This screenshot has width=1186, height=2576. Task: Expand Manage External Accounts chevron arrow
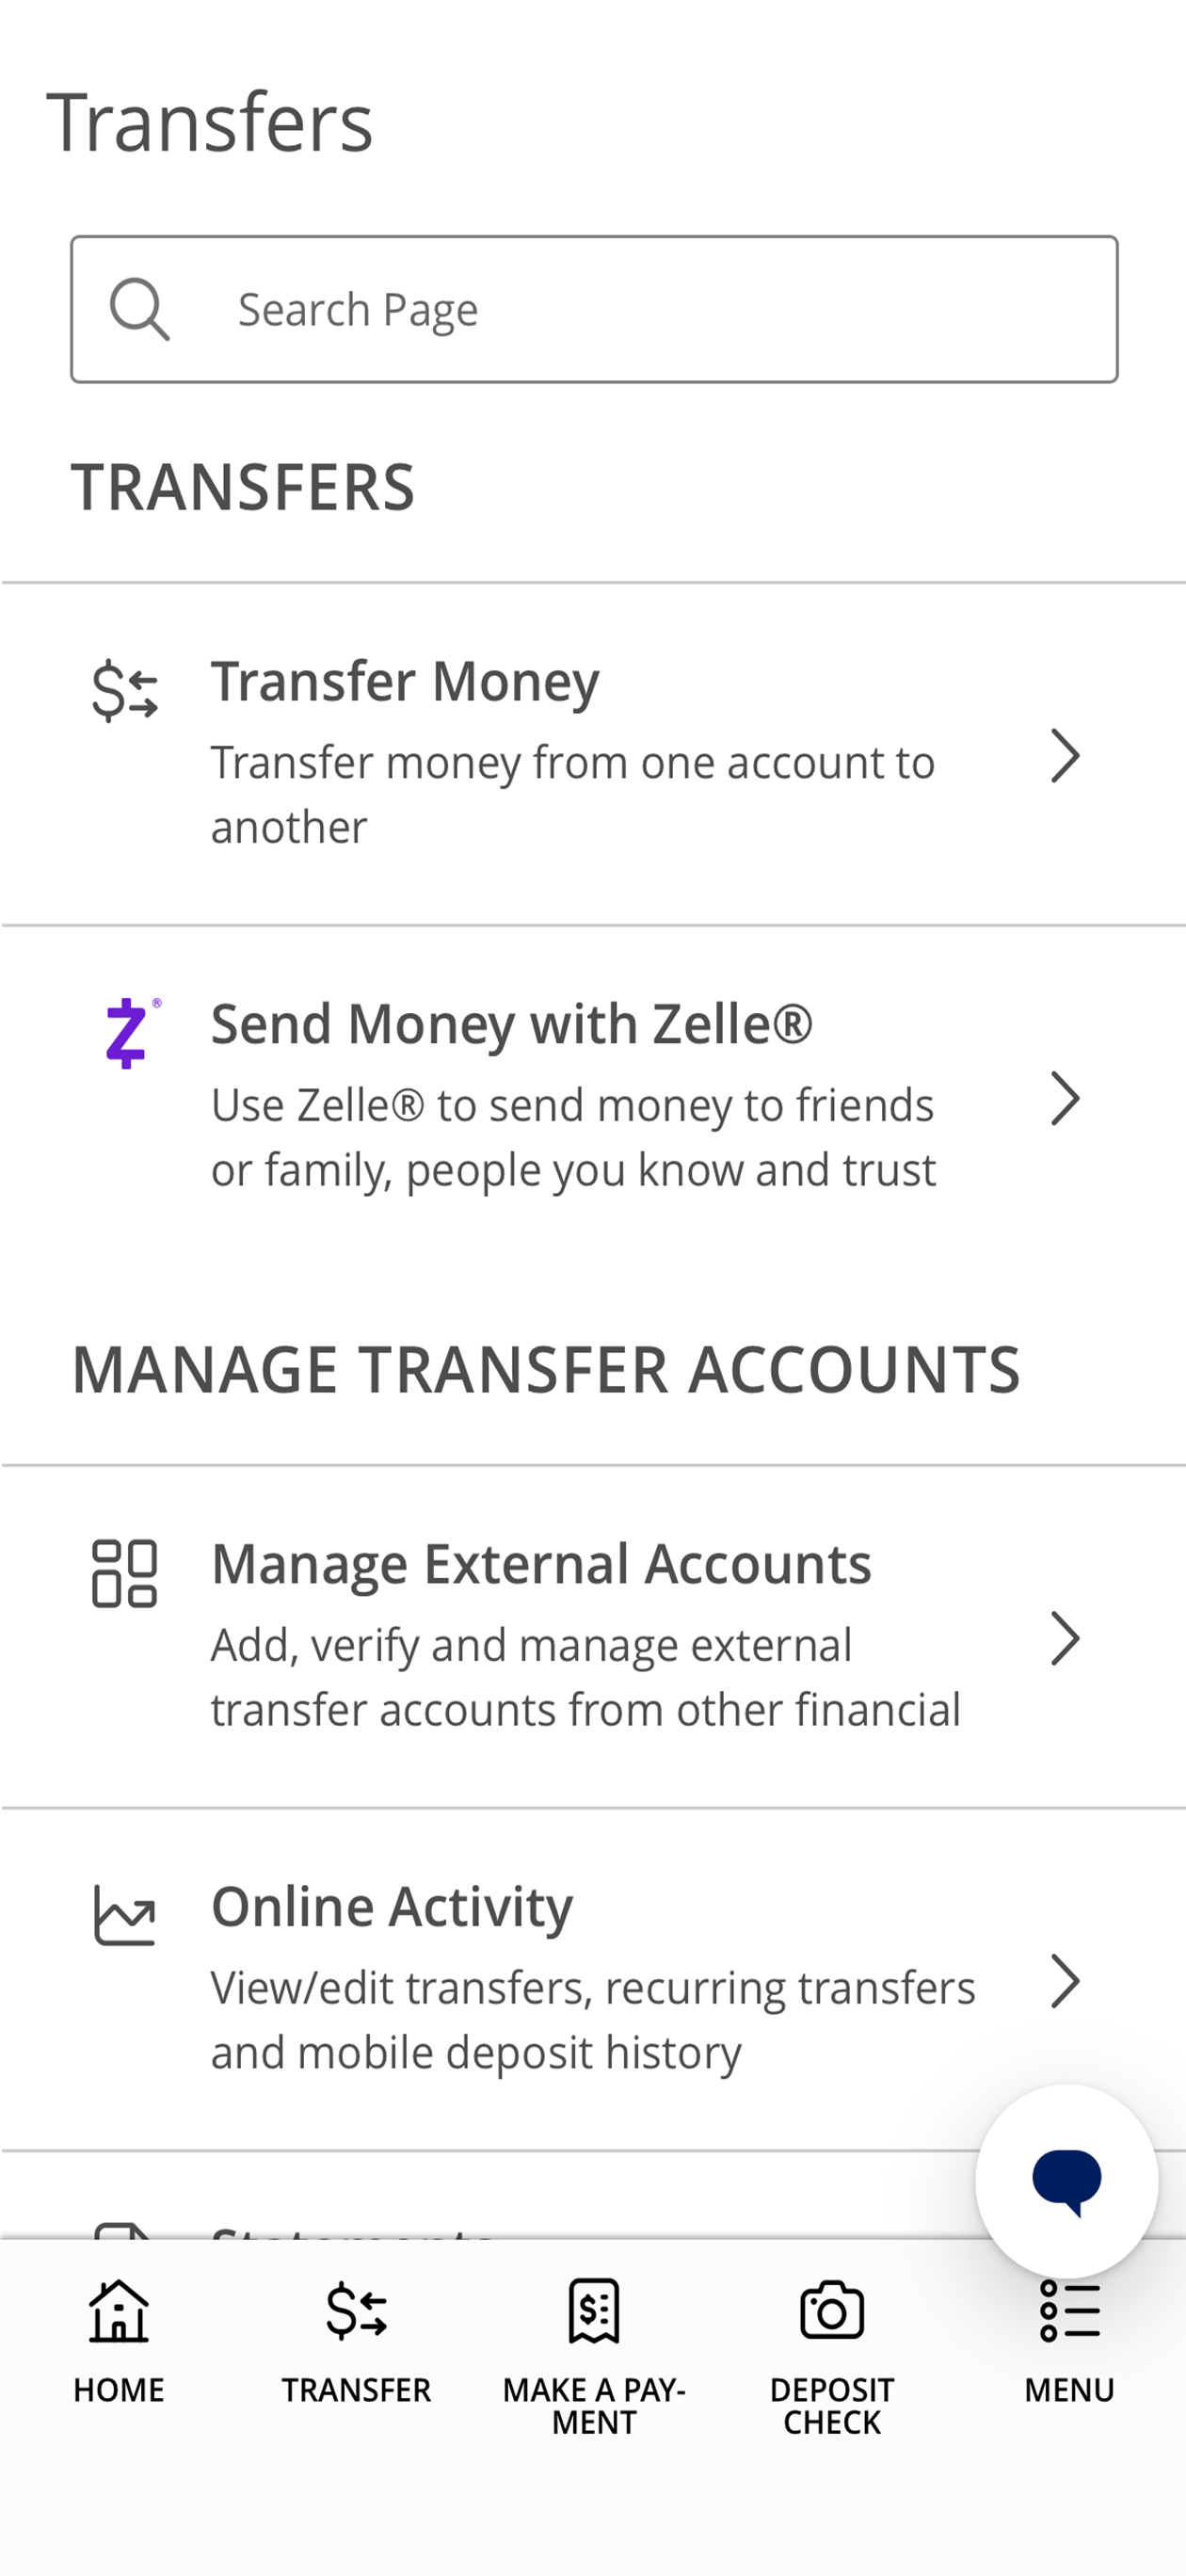pyautogui.click(x=1065, y=1638)
